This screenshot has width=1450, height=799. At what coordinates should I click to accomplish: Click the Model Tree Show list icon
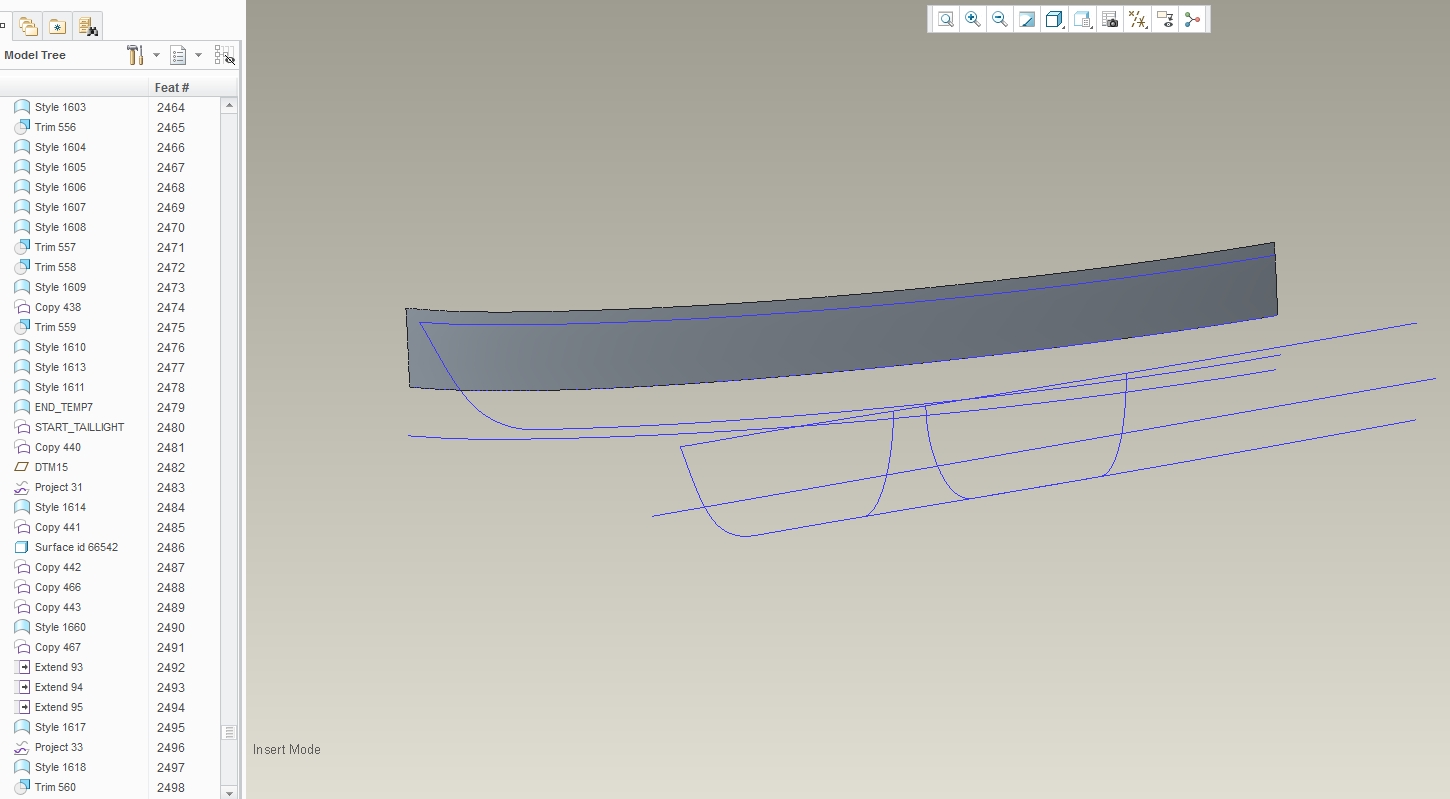coord(178,55)
